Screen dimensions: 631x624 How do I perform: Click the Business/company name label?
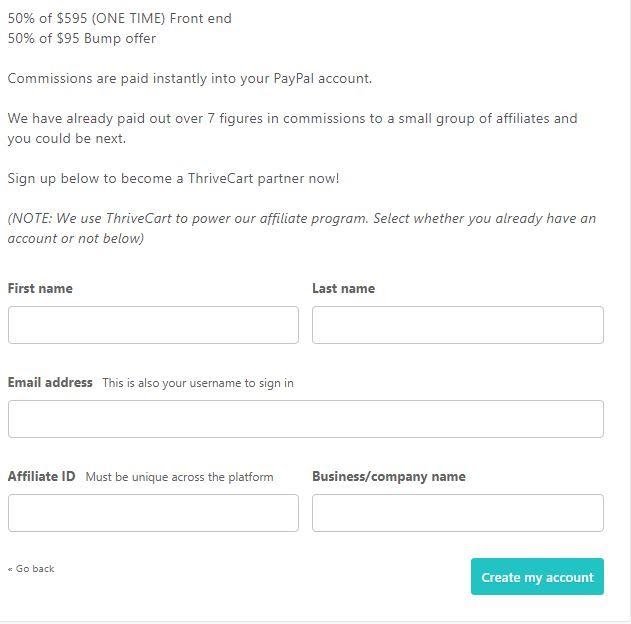389,476
